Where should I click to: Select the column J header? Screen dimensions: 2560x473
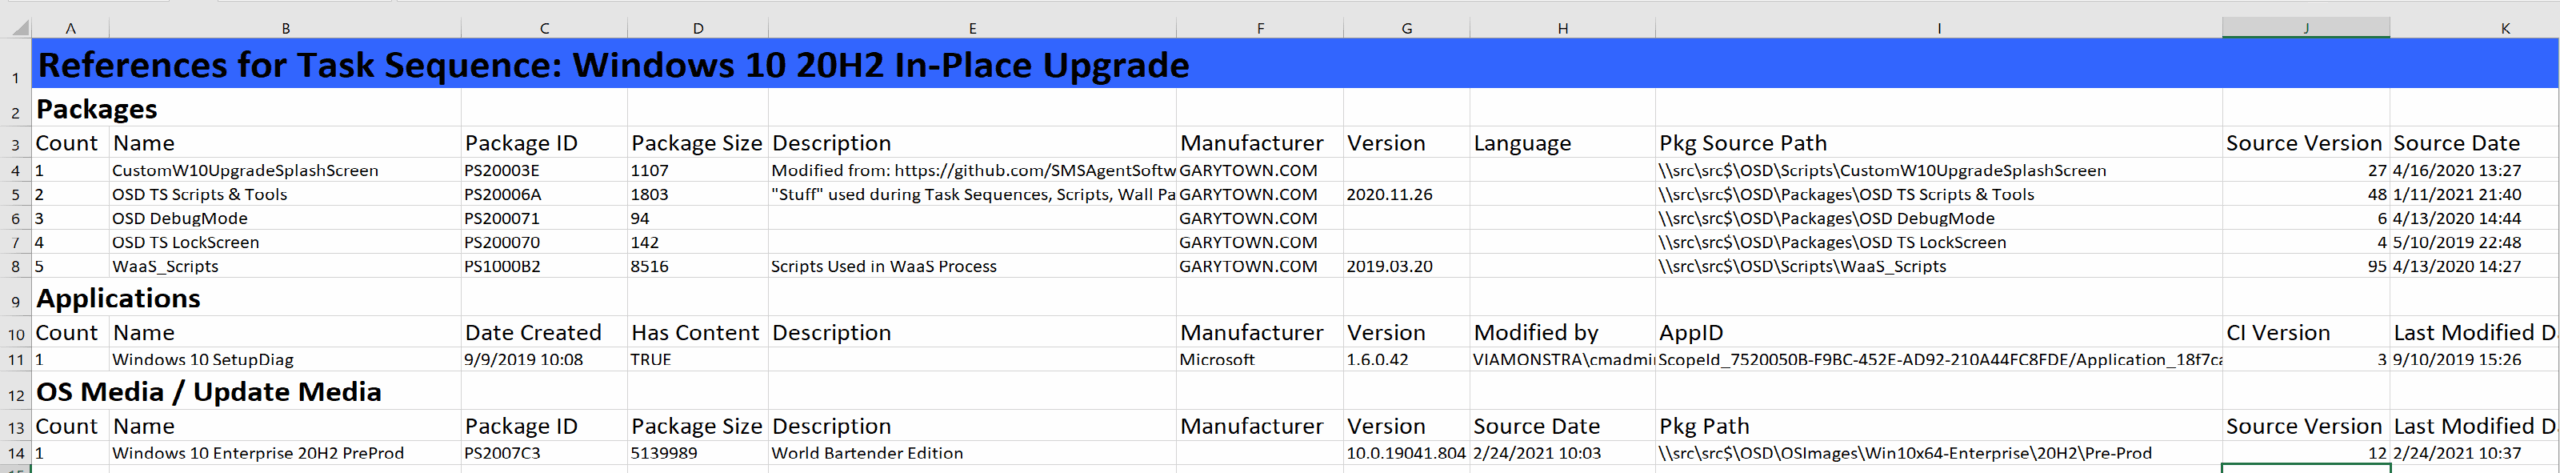point(2305,28)
